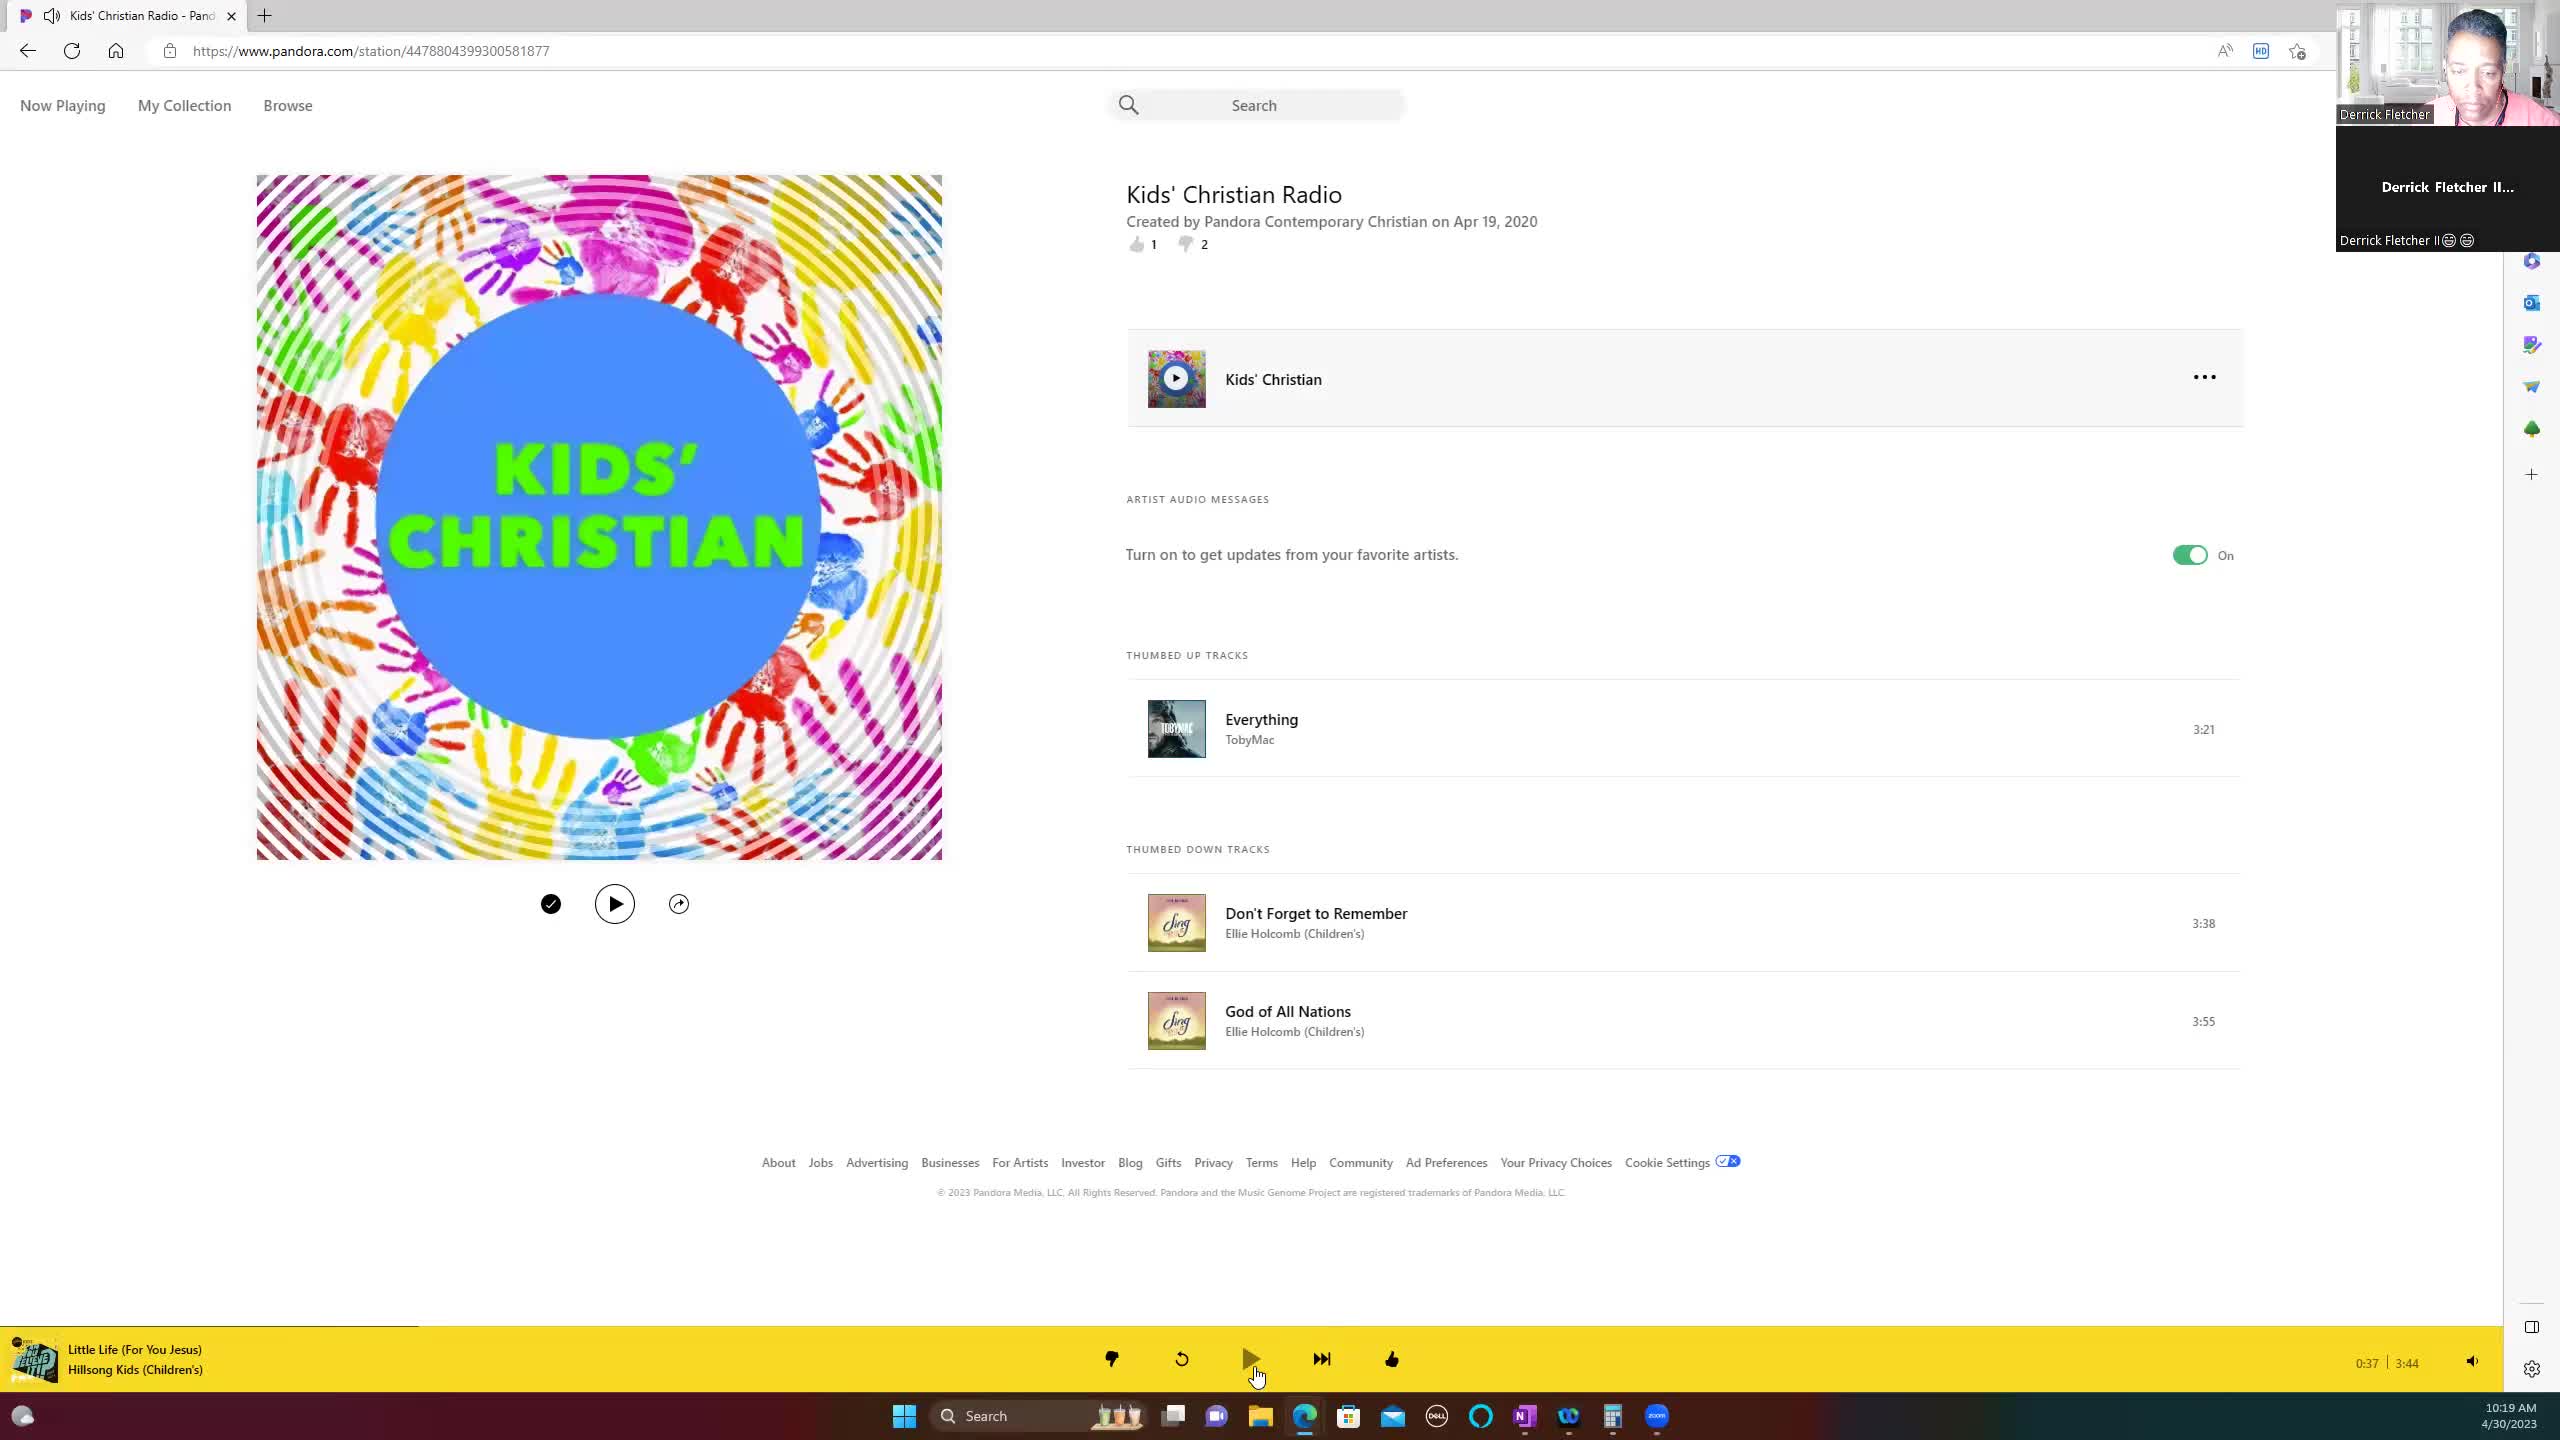Click the collected checkmark icon below artwork

(551, 904)
